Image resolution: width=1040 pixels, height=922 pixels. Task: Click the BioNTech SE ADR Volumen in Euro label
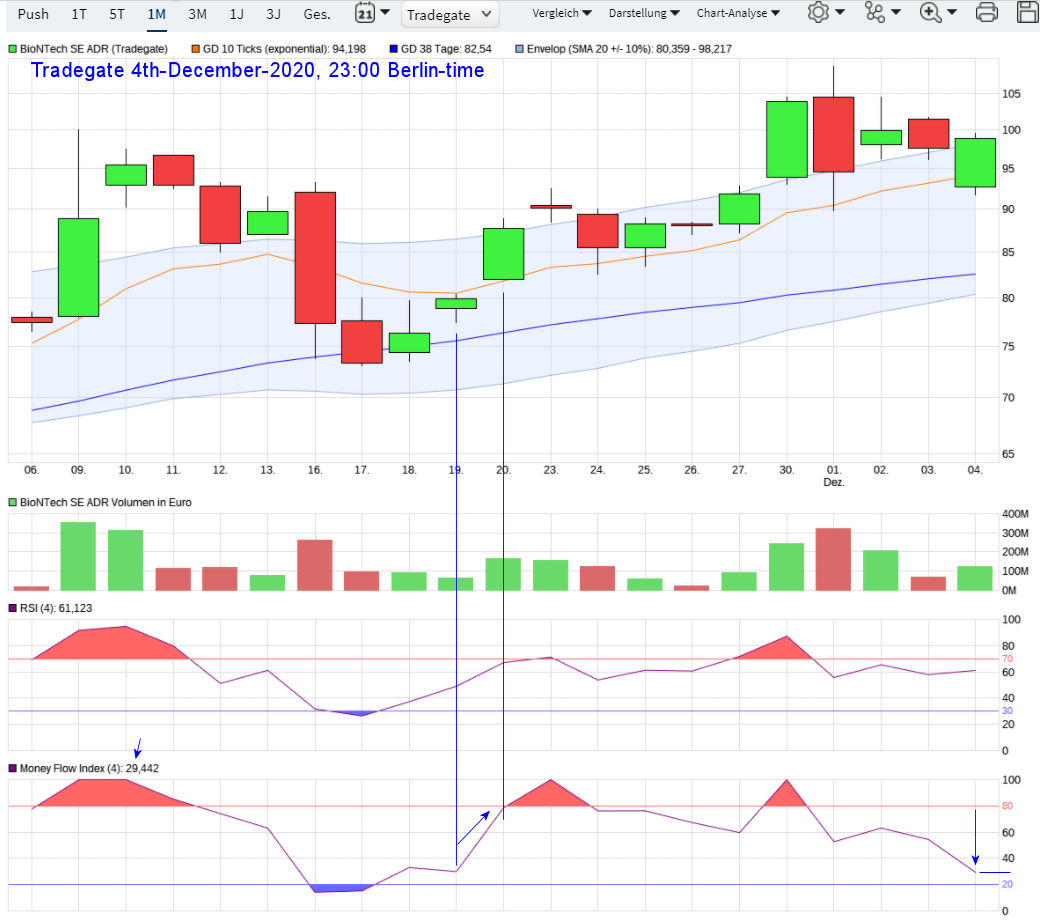click(105, 503)
